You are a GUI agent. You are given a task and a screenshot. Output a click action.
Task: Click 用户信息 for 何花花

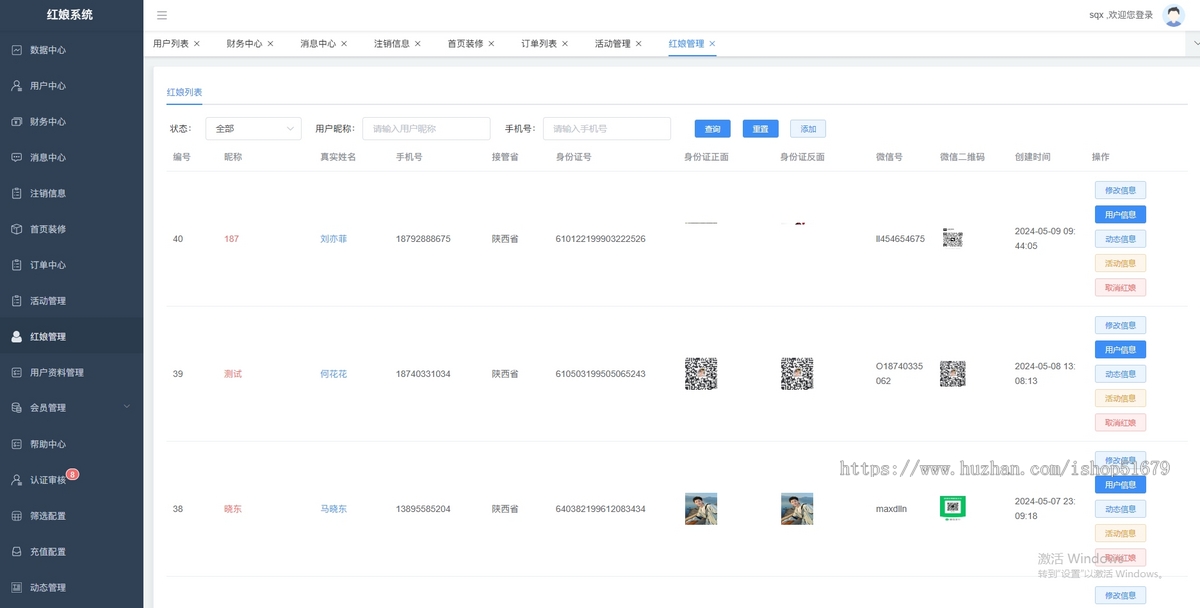coord(1120,349)
